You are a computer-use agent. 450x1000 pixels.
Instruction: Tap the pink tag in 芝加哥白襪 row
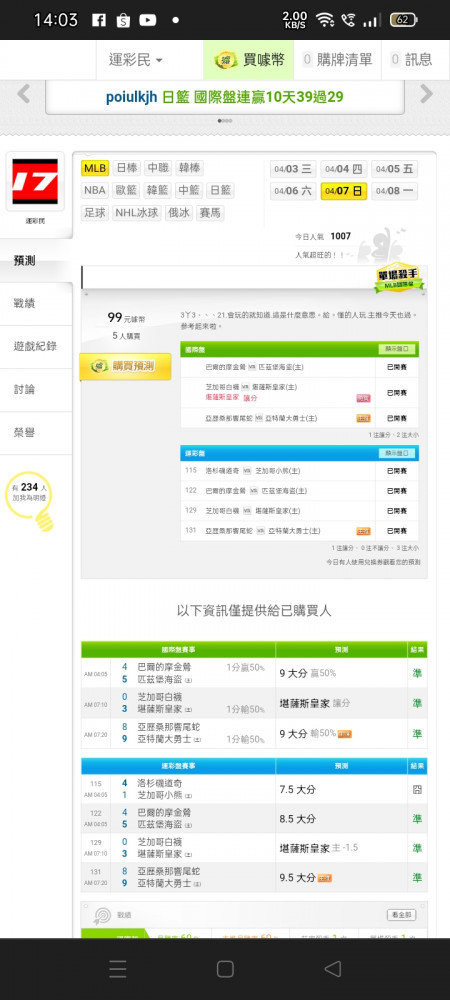363,398
